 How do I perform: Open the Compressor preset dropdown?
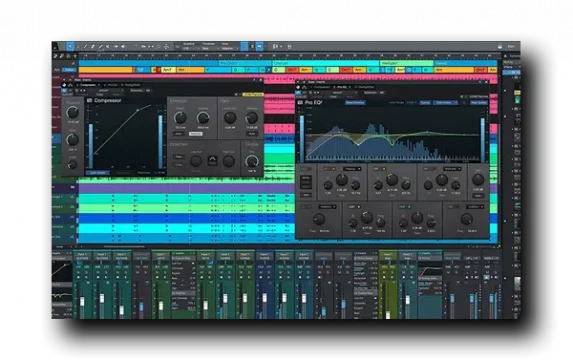click(x=109, y=90)
